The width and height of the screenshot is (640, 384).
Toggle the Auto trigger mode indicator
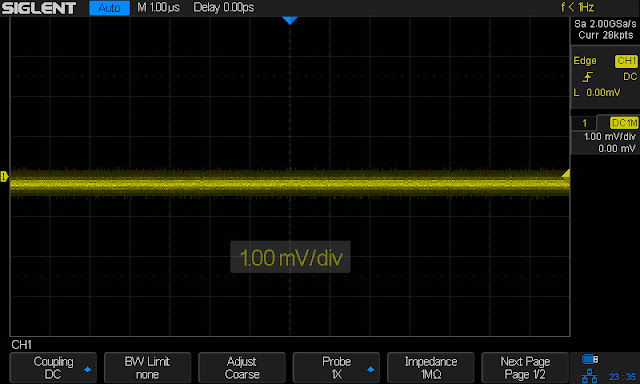[x=109, y=8]
